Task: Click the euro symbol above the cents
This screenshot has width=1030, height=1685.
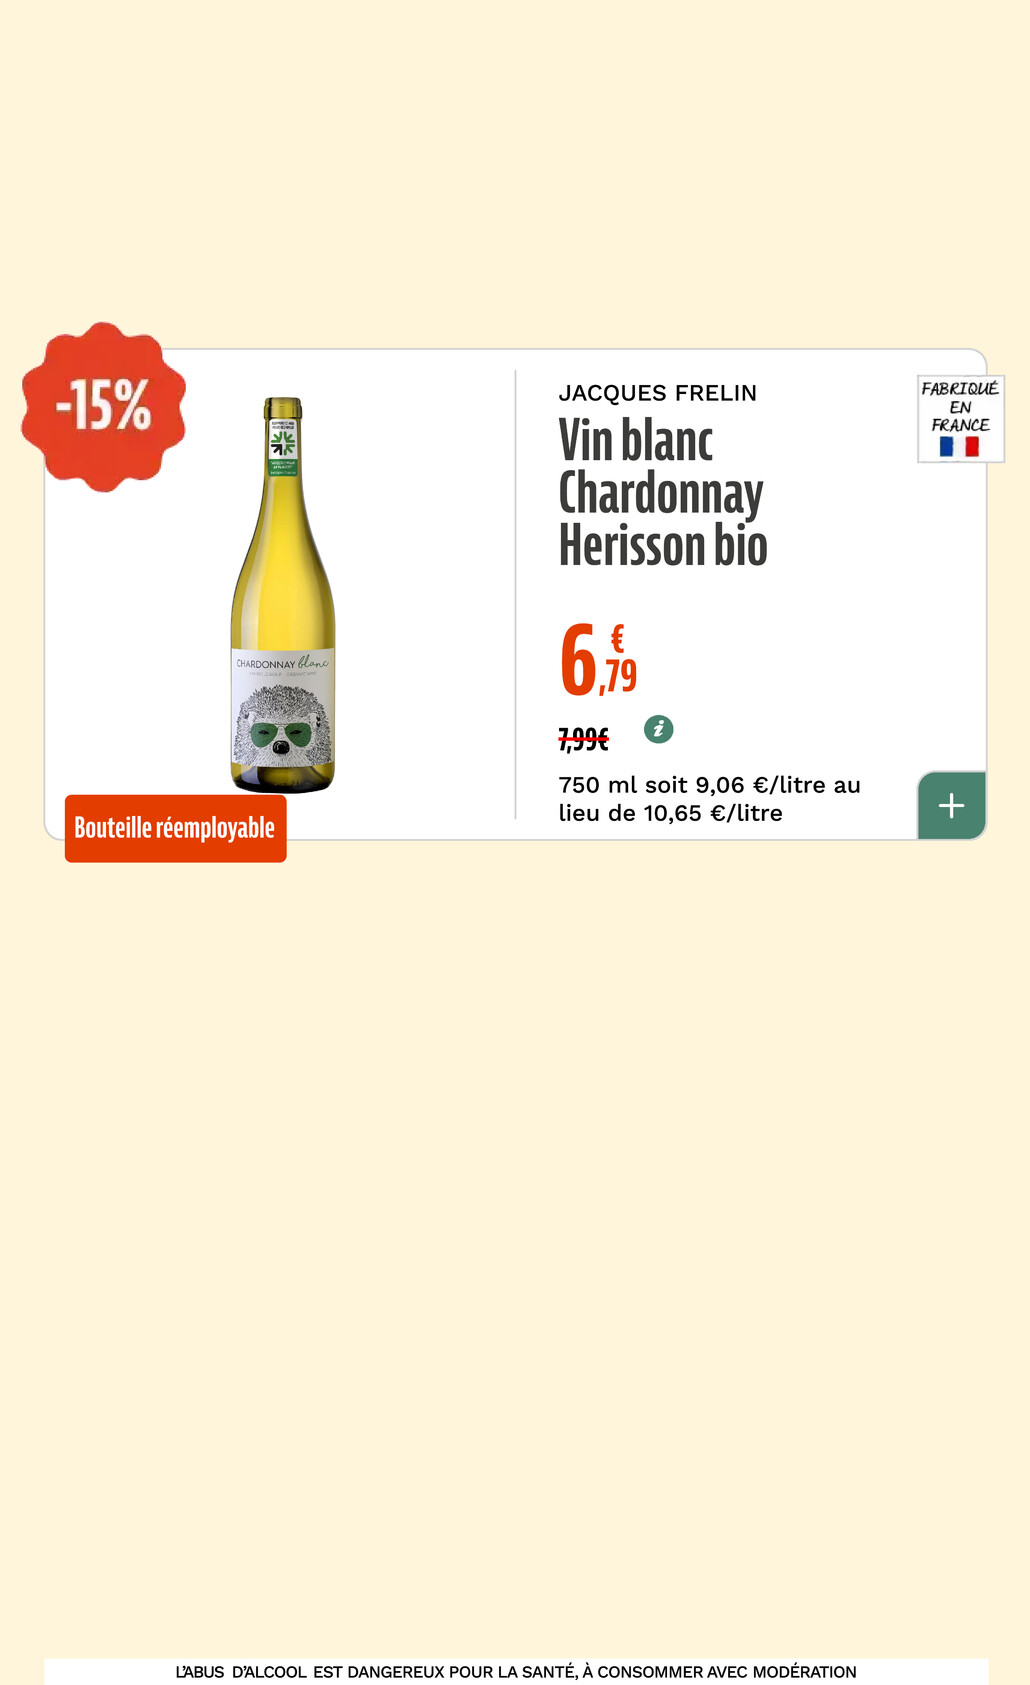Action: tap(617, 637)
